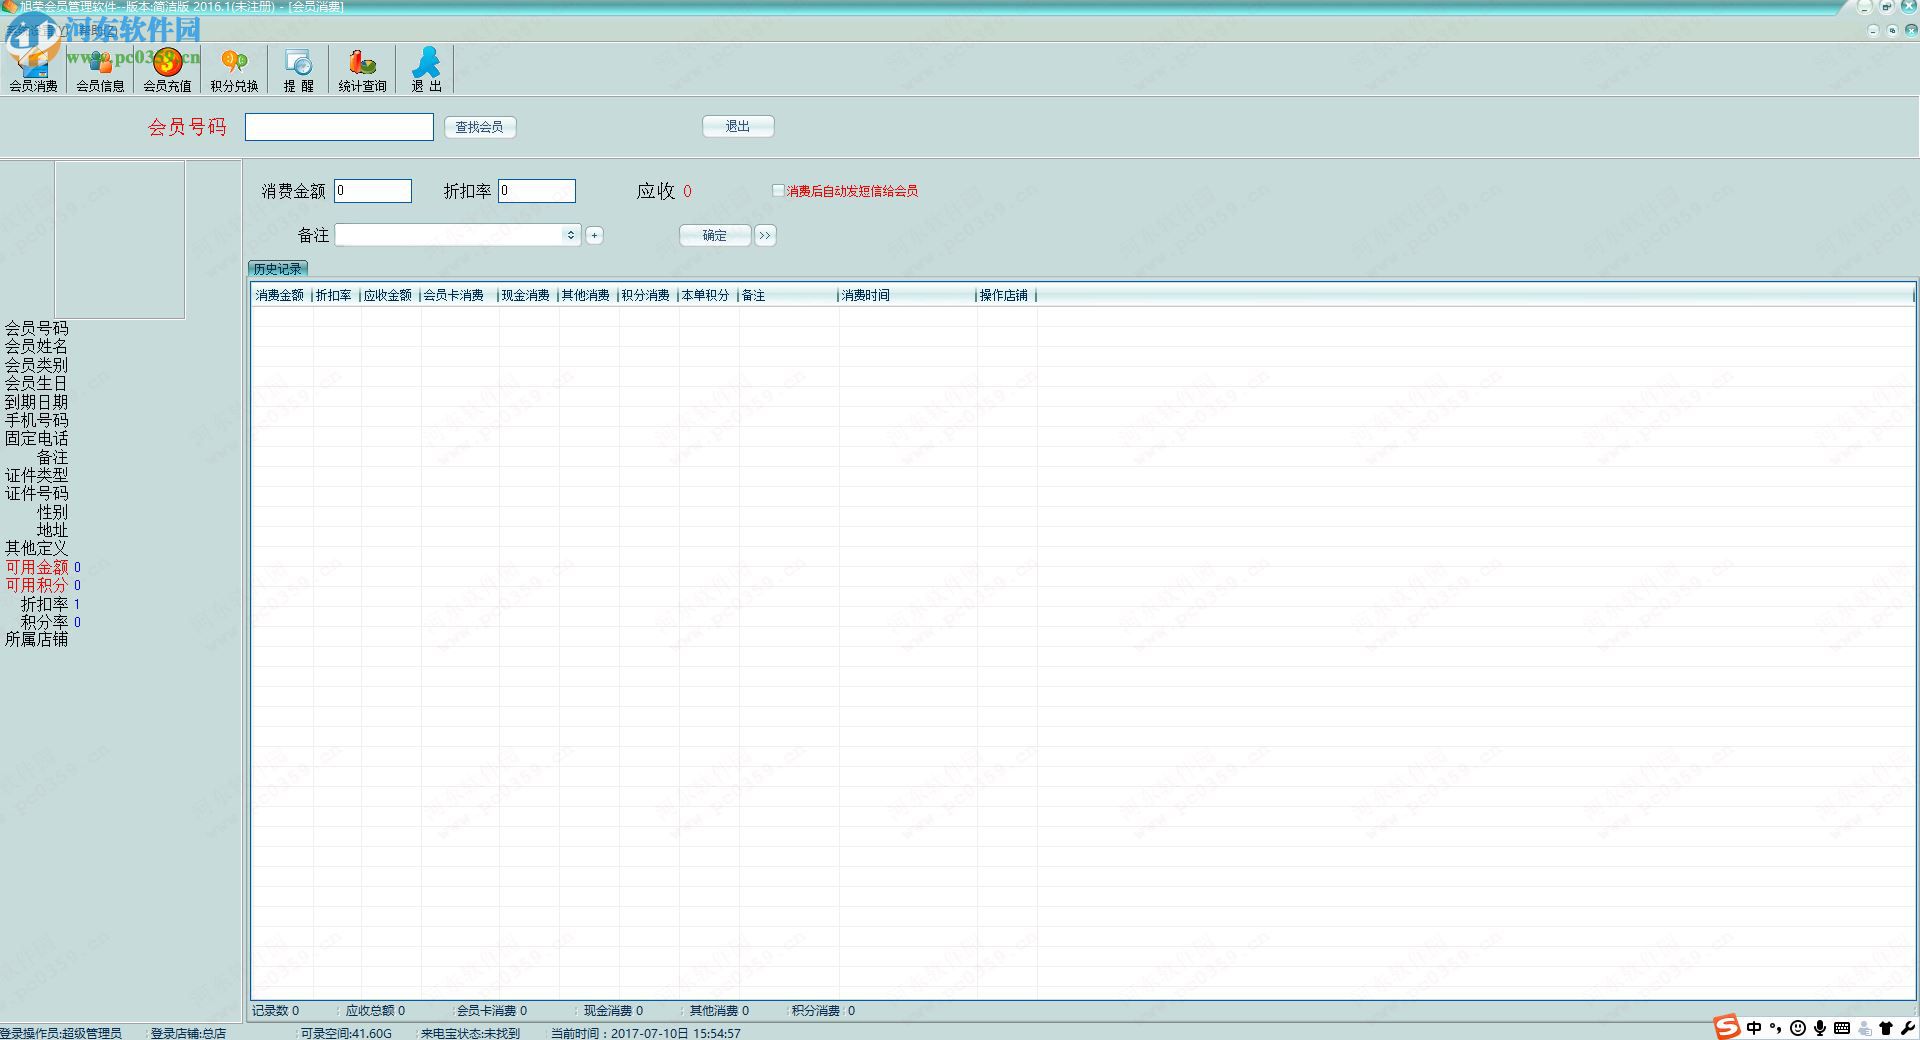Click the 当前时间 status bar entry
The height and width of the screenshot is (1040, 1920).
[646, 1033]
